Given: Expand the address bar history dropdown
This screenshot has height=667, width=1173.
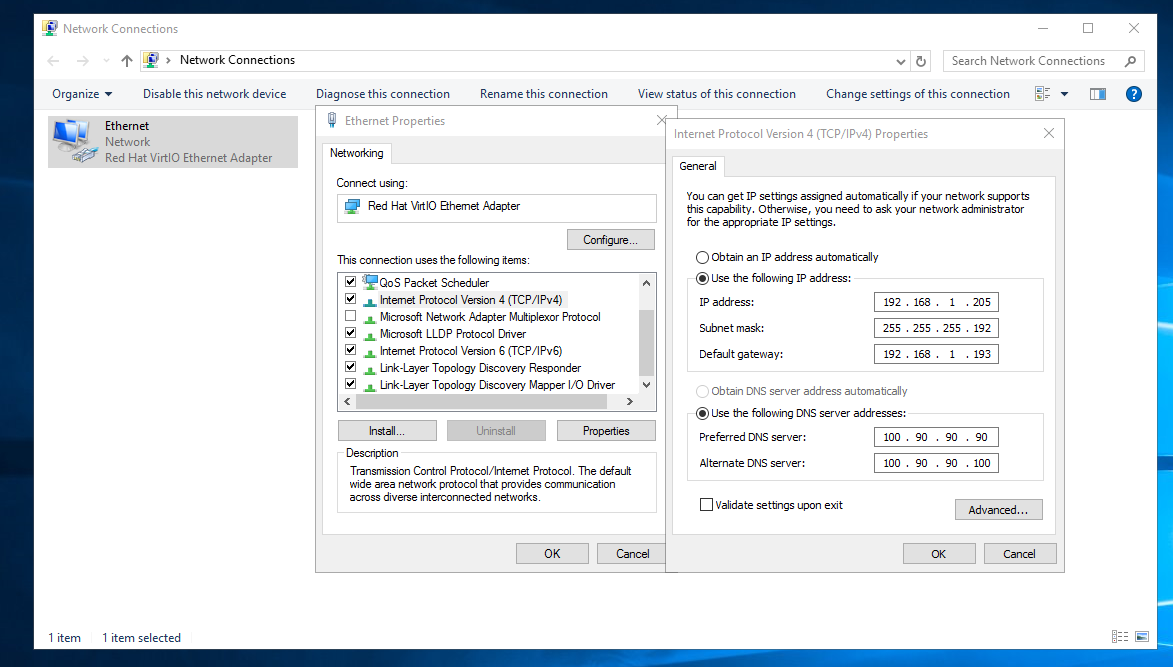Looking at the screenshot, I should pos(901,61).
